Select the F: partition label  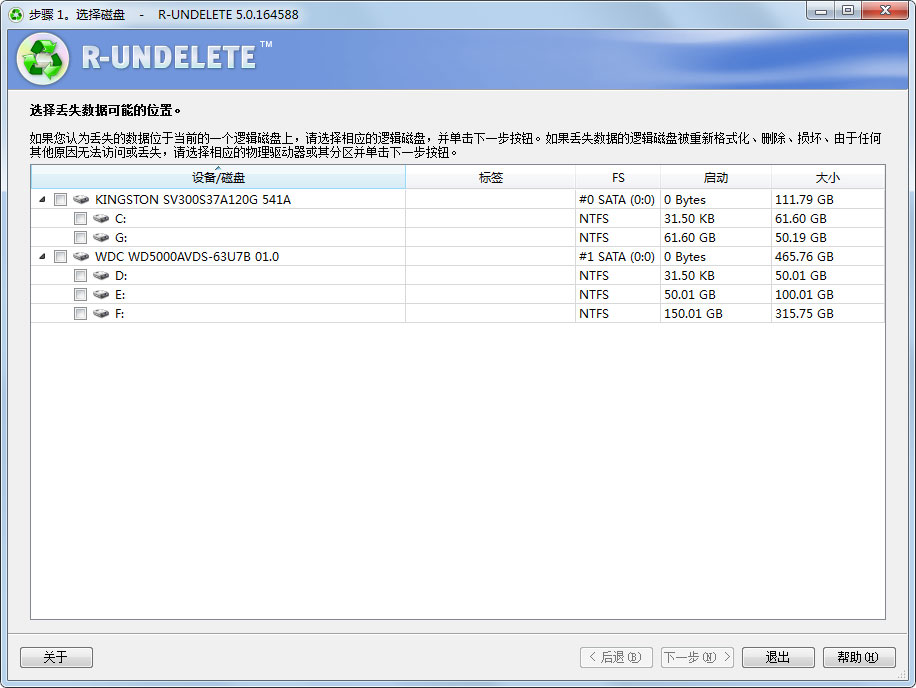[119, 314]
